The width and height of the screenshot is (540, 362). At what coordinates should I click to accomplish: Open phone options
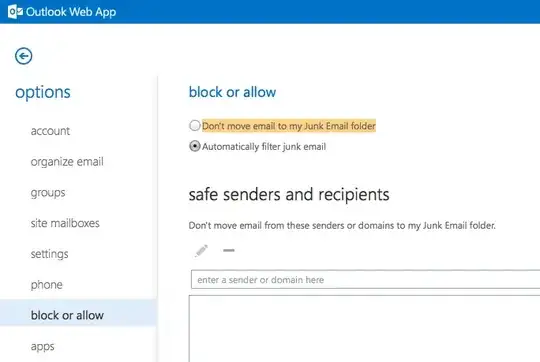click(x=47, y=285)
